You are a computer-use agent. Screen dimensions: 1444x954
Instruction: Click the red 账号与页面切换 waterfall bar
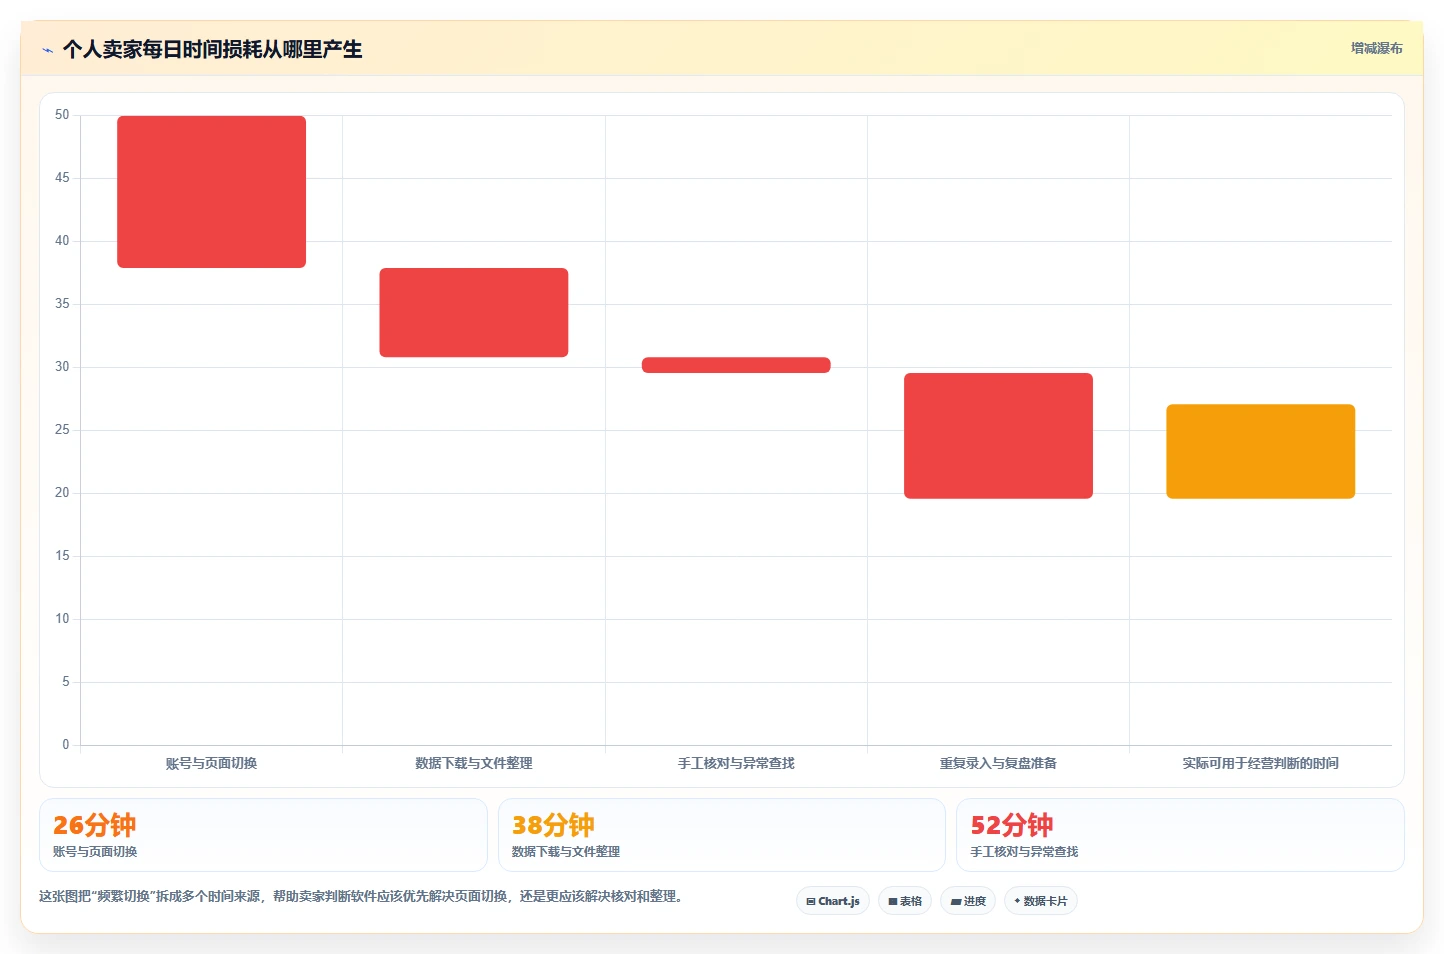211,192
